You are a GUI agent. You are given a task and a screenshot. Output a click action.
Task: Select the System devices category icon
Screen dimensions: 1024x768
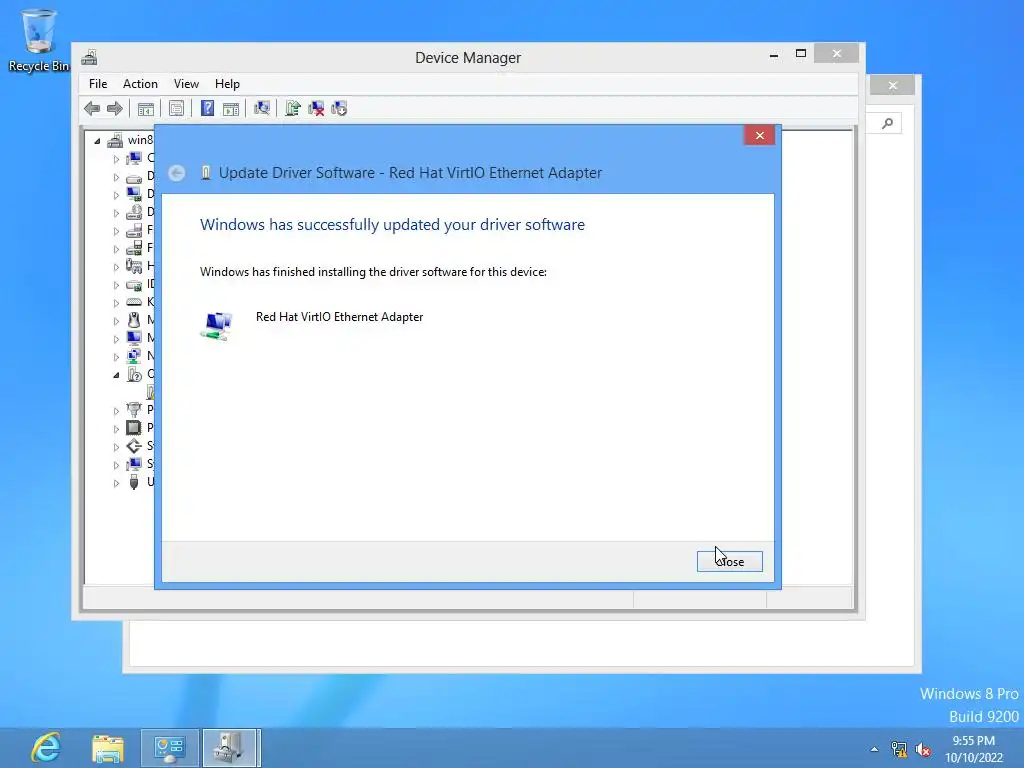(134, 464)
